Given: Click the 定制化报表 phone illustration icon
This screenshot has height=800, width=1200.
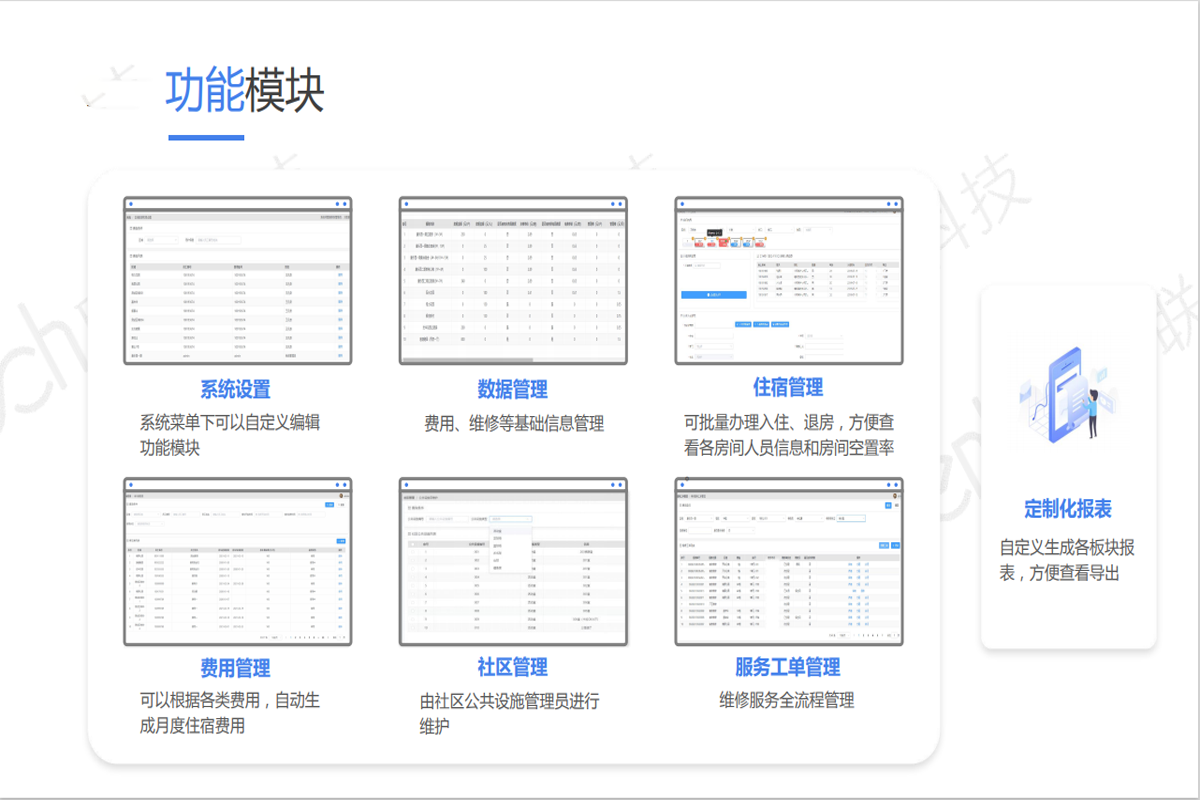Looking at the screenshot, I should tap(1067, 393).
